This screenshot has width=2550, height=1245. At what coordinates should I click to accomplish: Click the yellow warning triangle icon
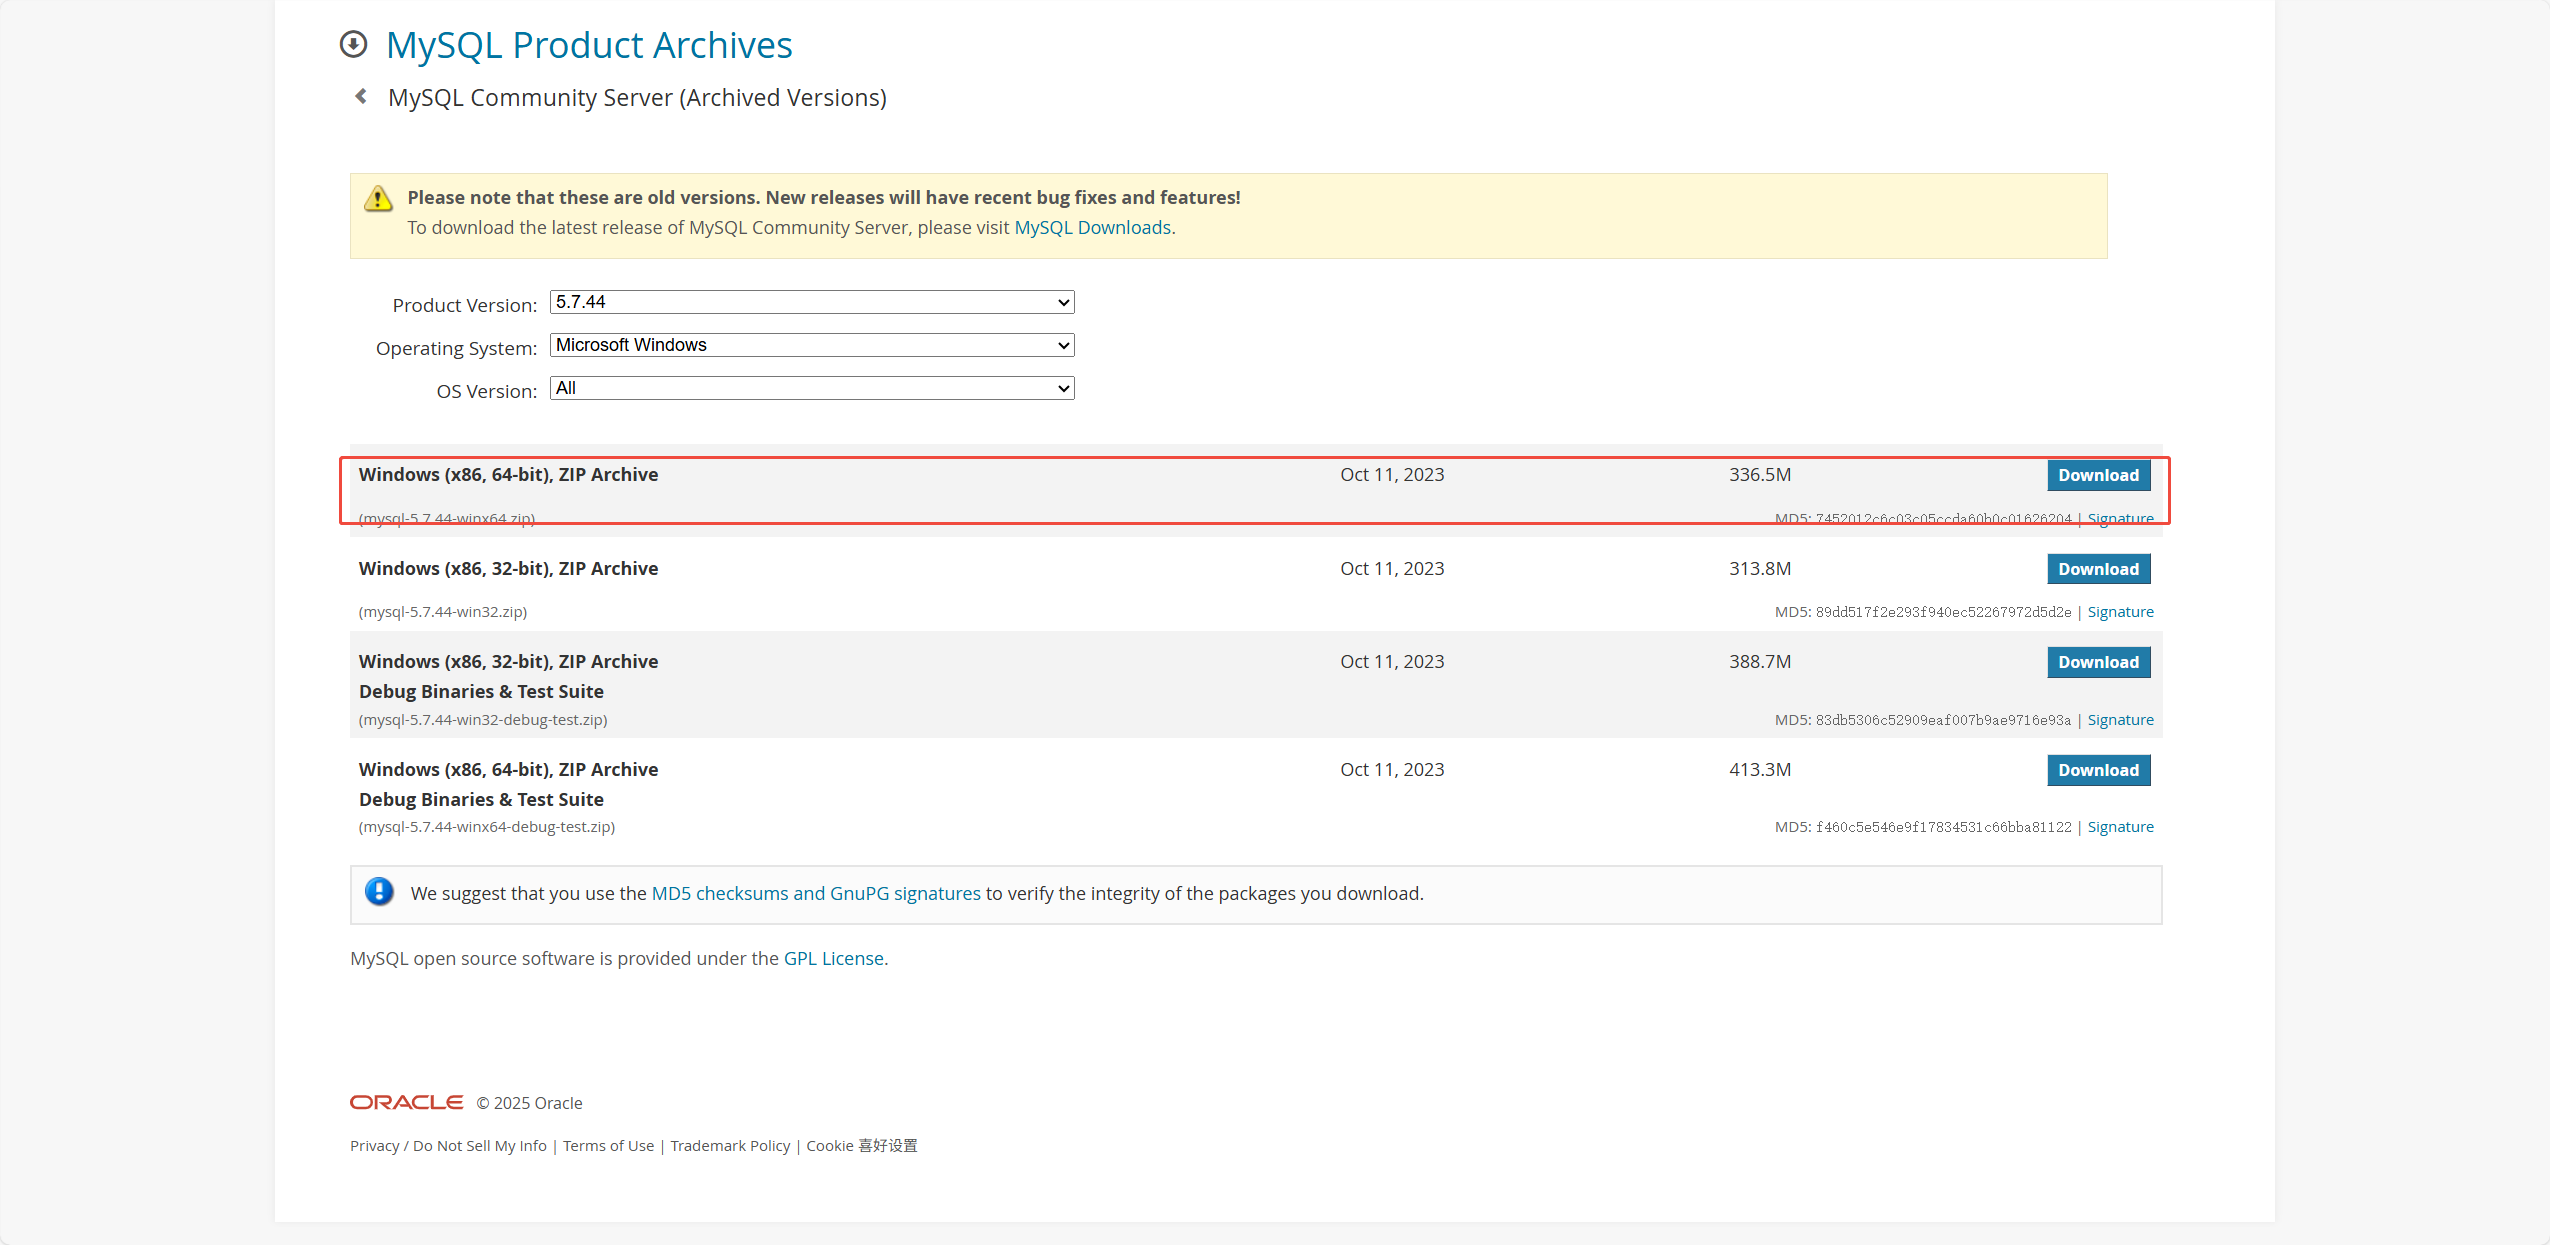pyautogui.click(x=378, y=199)
